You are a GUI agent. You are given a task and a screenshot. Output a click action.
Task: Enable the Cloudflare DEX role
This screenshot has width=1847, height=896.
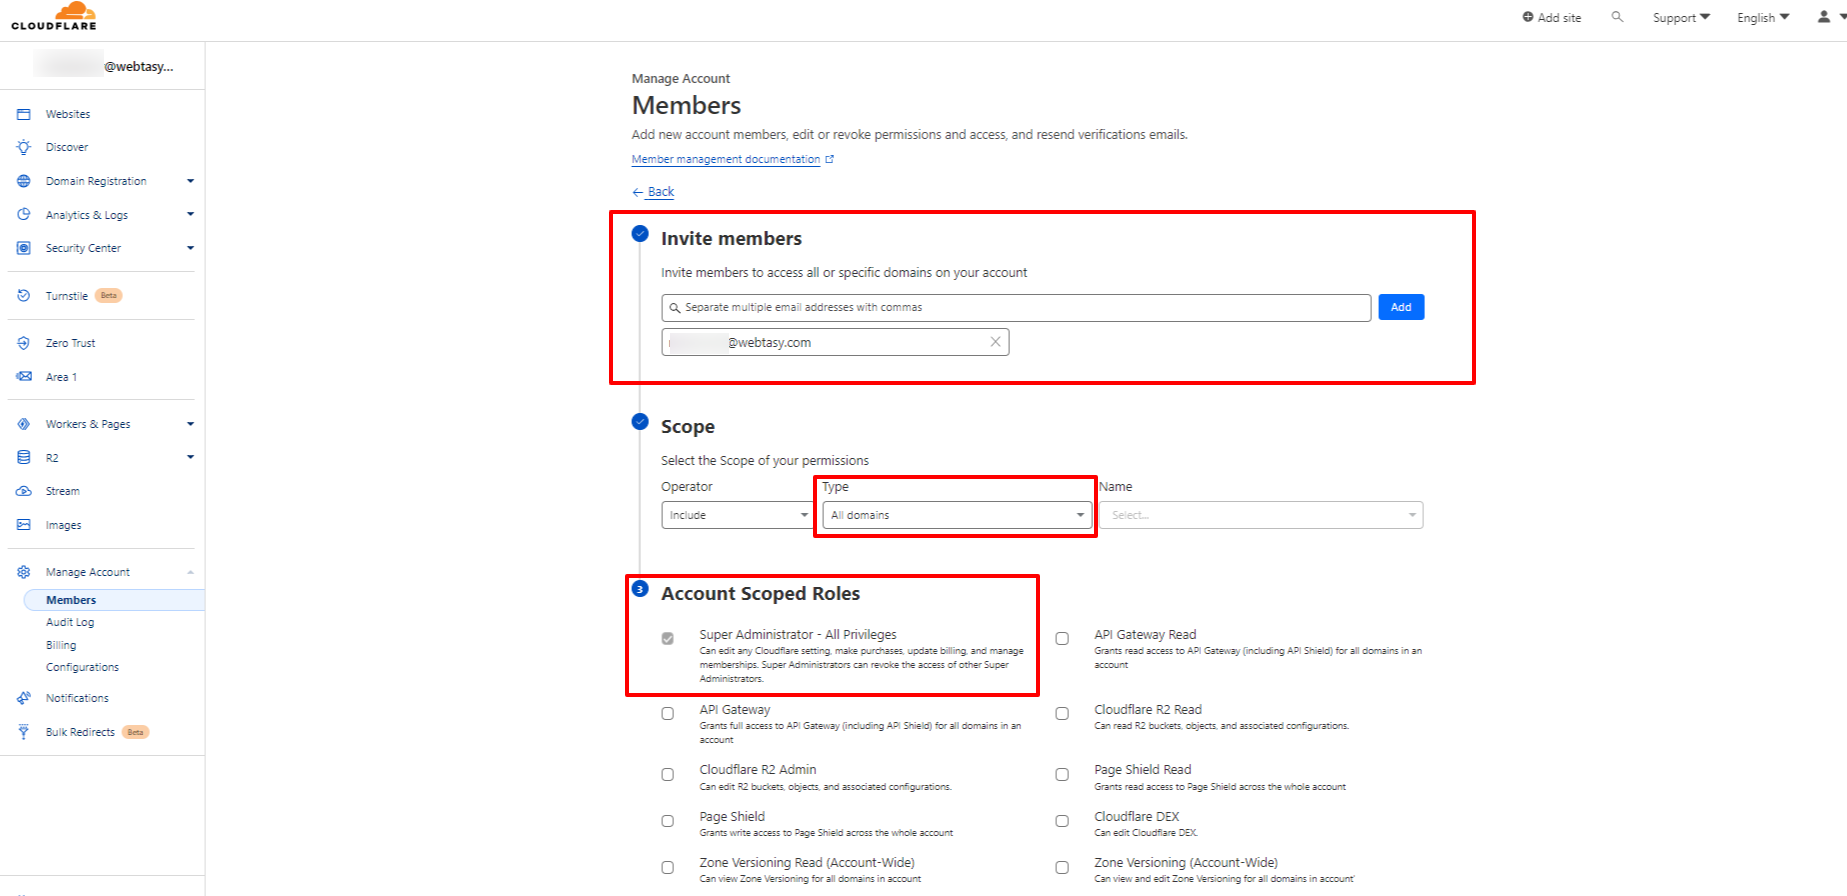coord(1062,821)
